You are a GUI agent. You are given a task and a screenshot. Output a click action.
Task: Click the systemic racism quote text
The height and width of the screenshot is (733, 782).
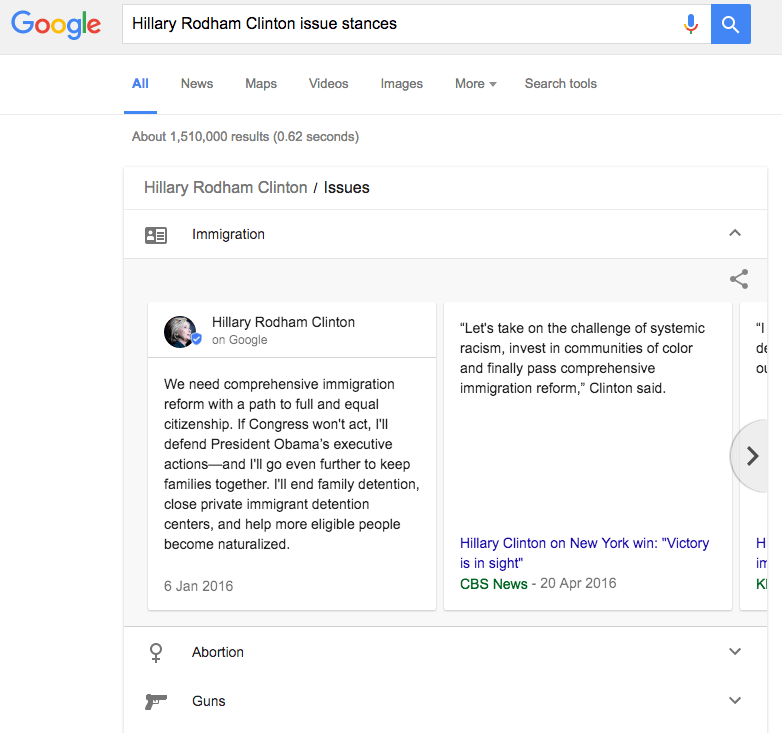(582, 358)
